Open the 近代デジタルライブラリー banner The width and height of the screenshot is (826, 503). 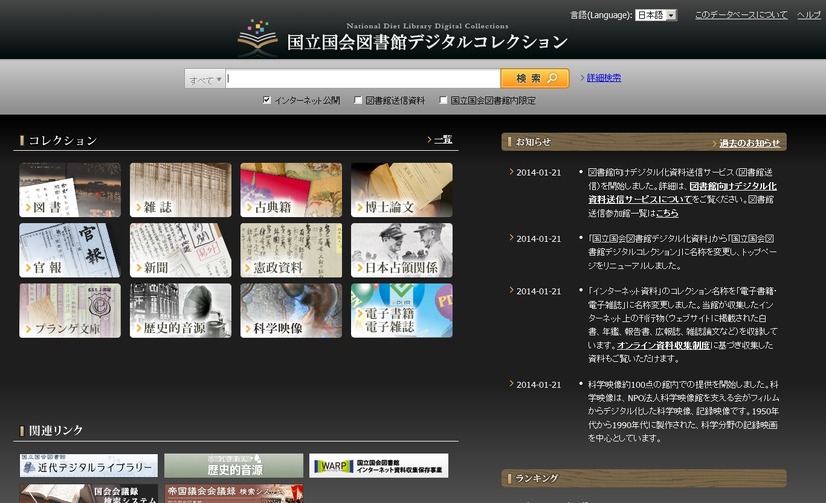[x=88, y=466]
